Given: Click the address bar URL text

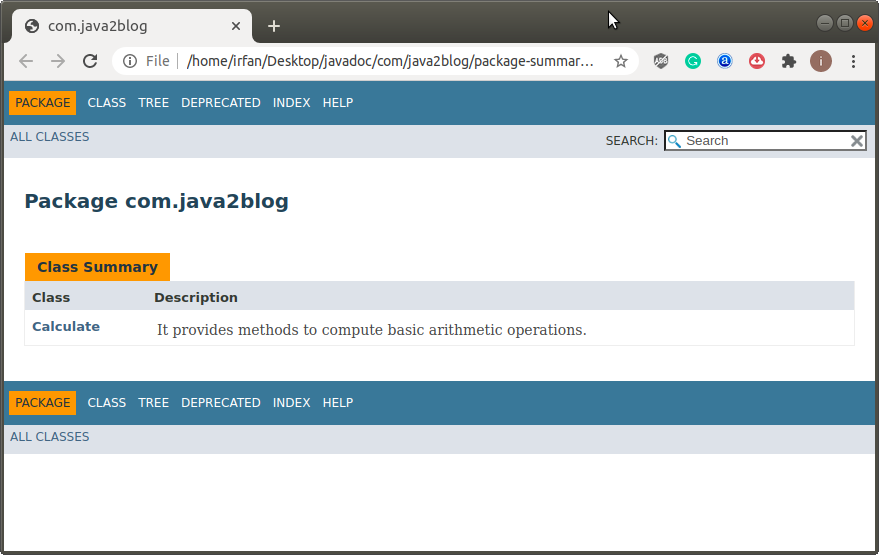Looking at the screenshot, I should click(x=390, y=61).
